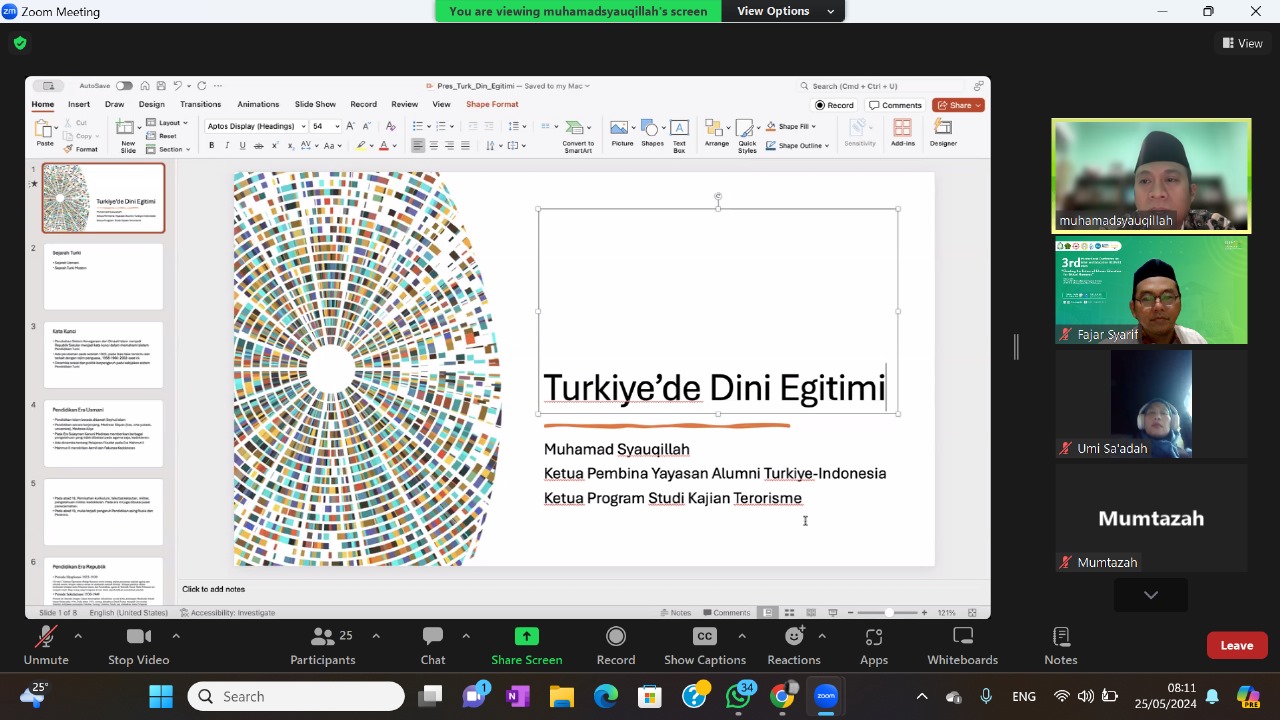Click Zoom encryption shield icon
1280x720 pixels.
click(x=20, y=43)
